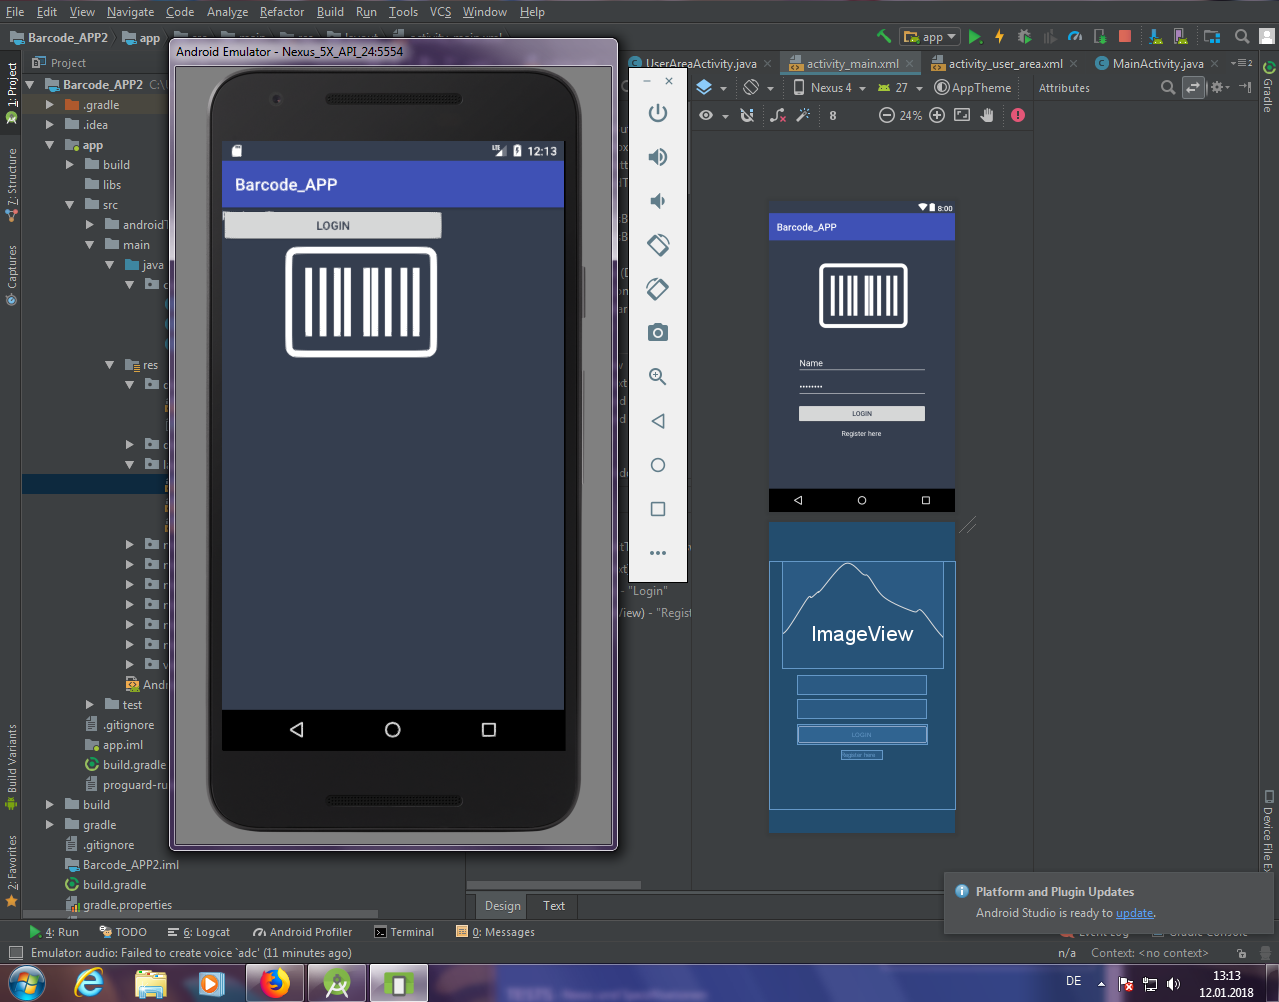Click the emulator volume up icon
Screen dimensions: 1279x1002
[658, 157]
